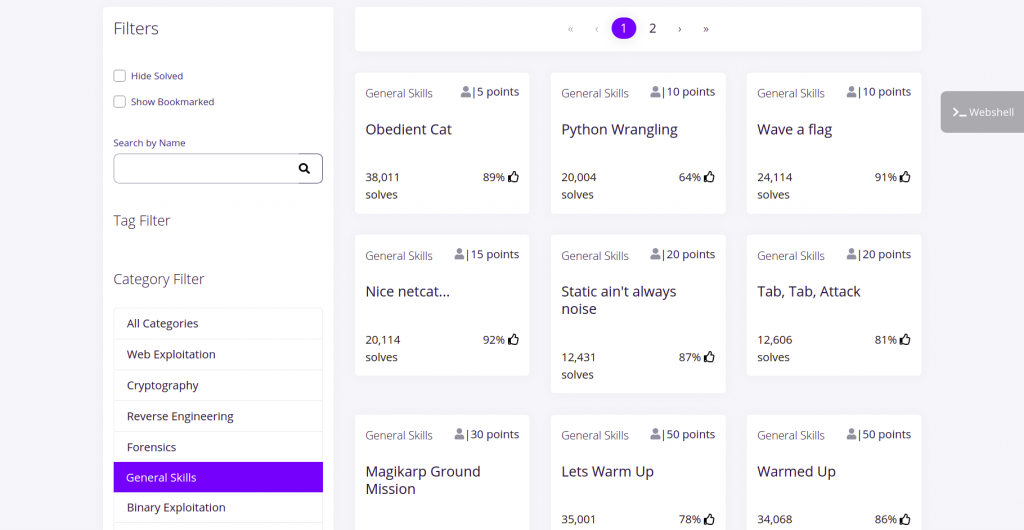Open the Webshell panel button

click(982, 112)
